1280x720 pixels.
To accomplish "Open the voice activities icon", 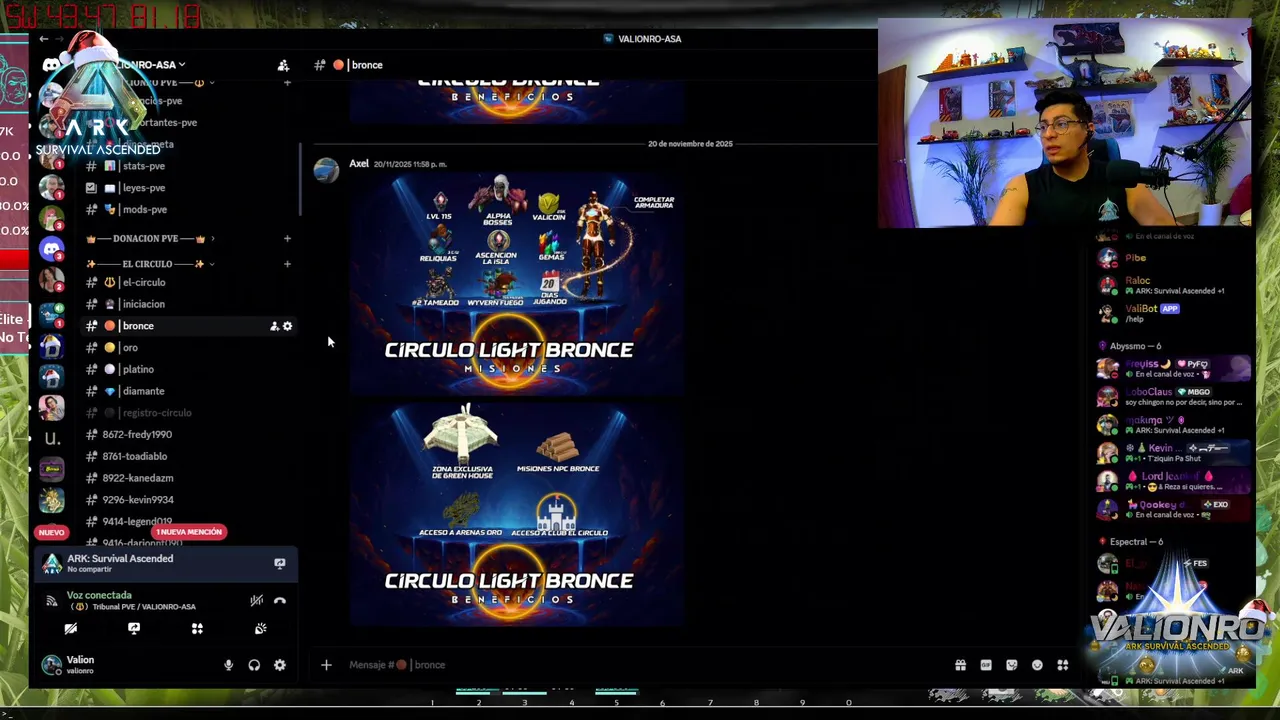I will point(197,629).
